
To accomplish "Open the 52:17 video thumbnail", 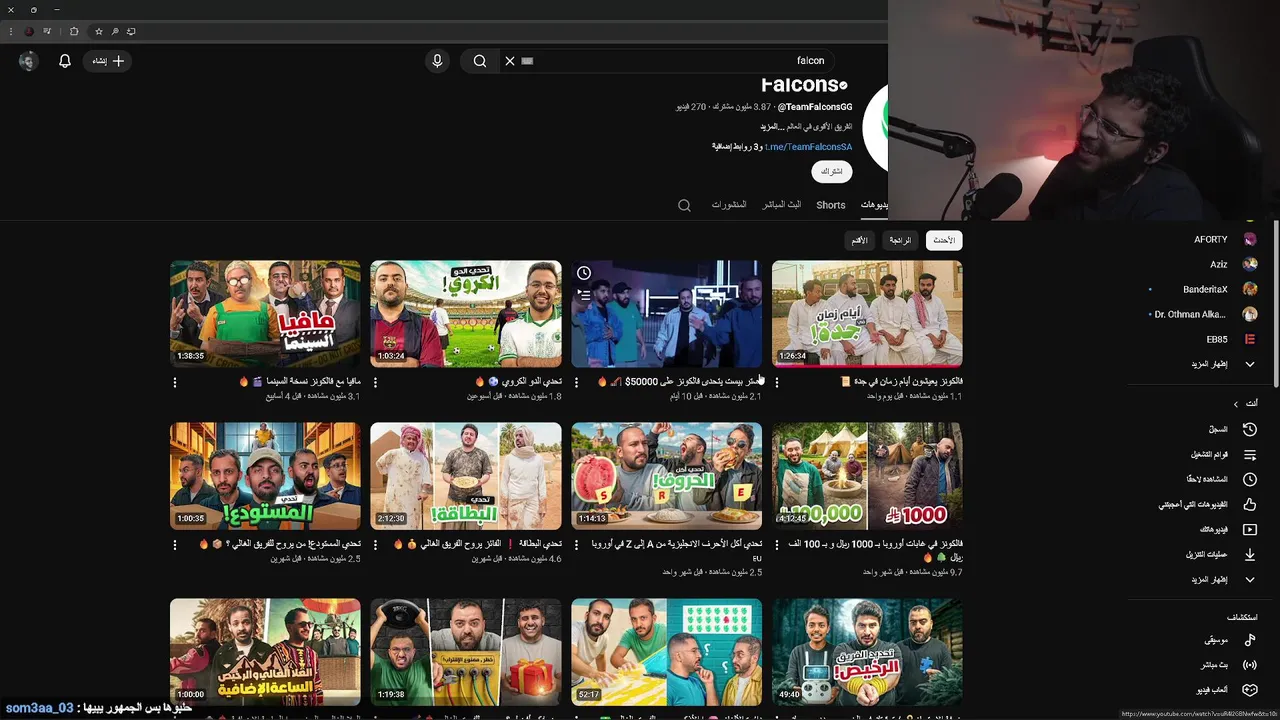I will (666, 652).
